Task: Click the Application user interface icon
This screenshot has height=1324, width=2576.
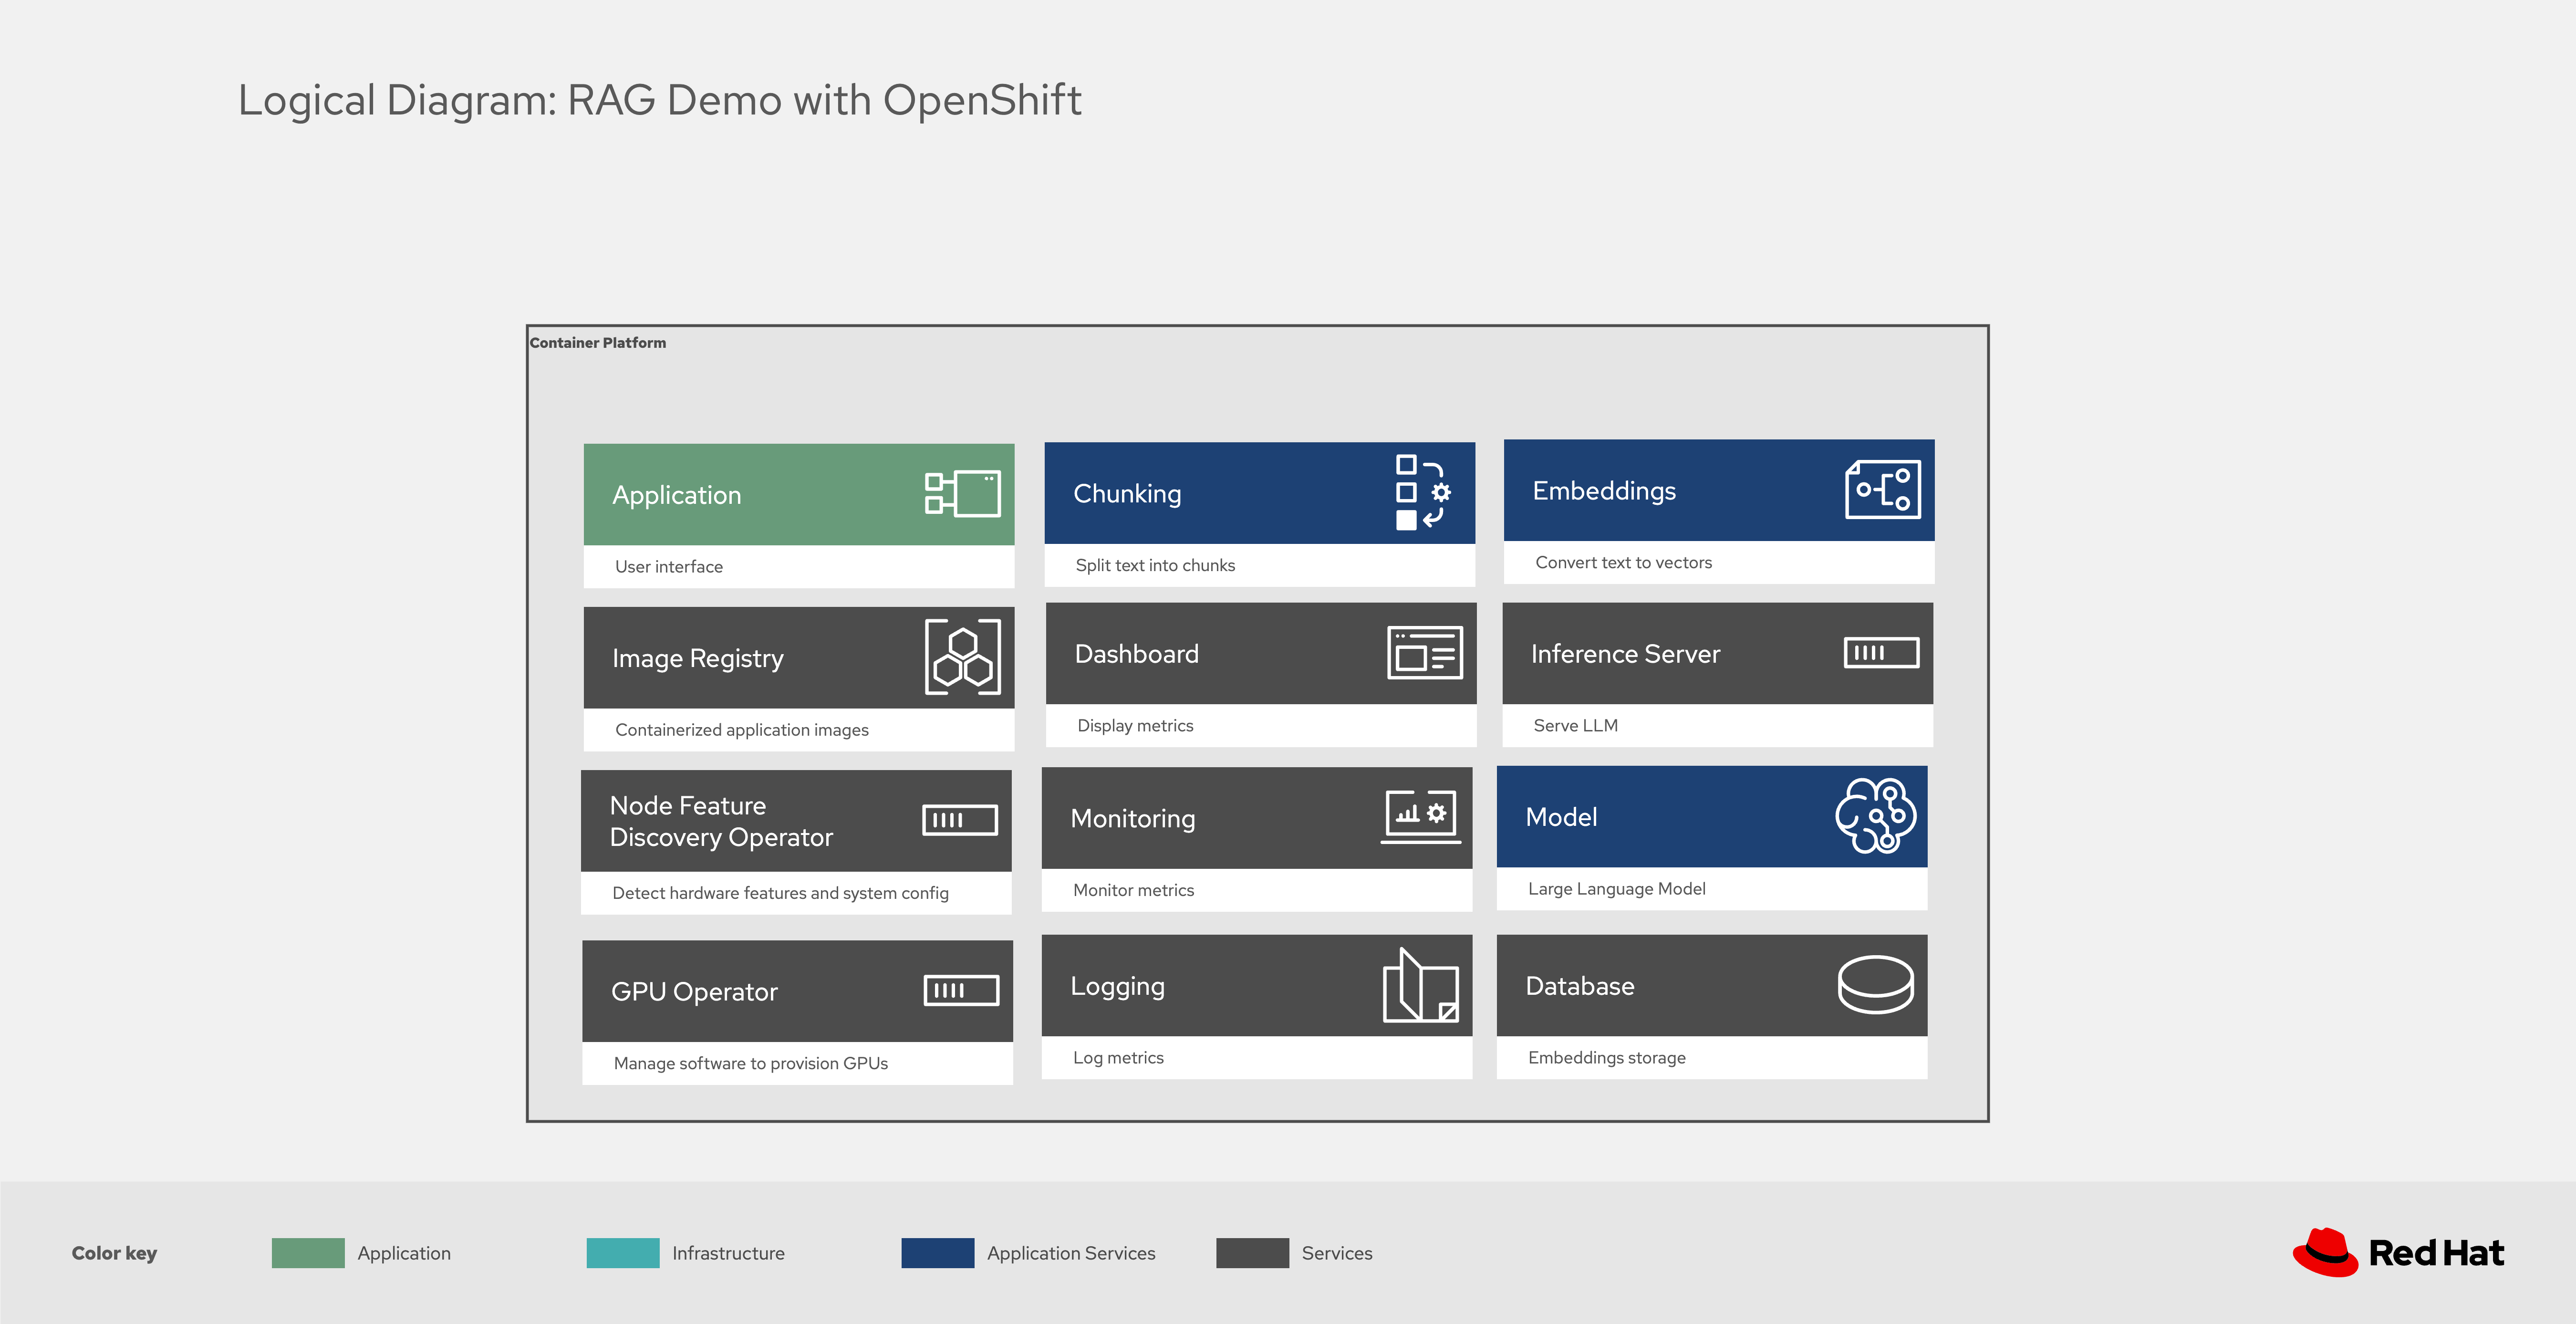Action: click(x=962, y=494)
